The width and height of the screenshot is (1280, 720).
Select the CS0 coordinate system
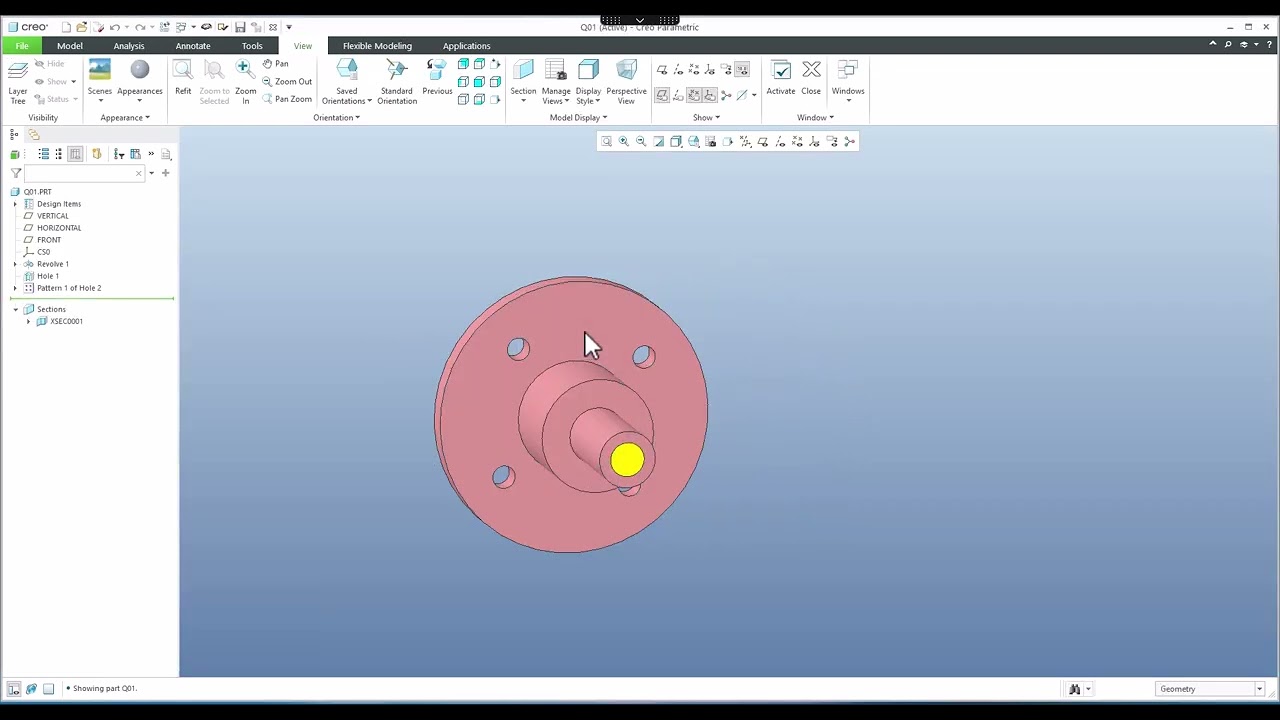pyautogui.click(x=43, y=252)
